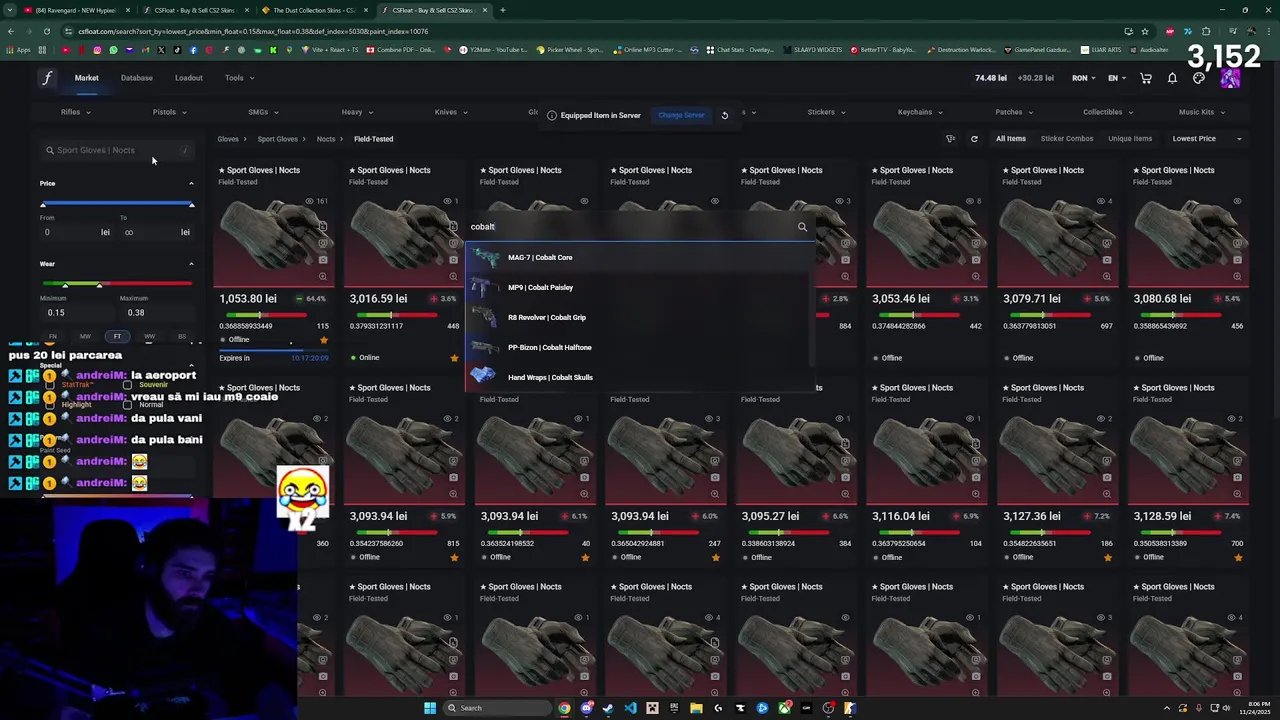Click the star on the 3,016.59 lei listing
The width and height of the screenshot is (1280, 720).
coord(454,358)
